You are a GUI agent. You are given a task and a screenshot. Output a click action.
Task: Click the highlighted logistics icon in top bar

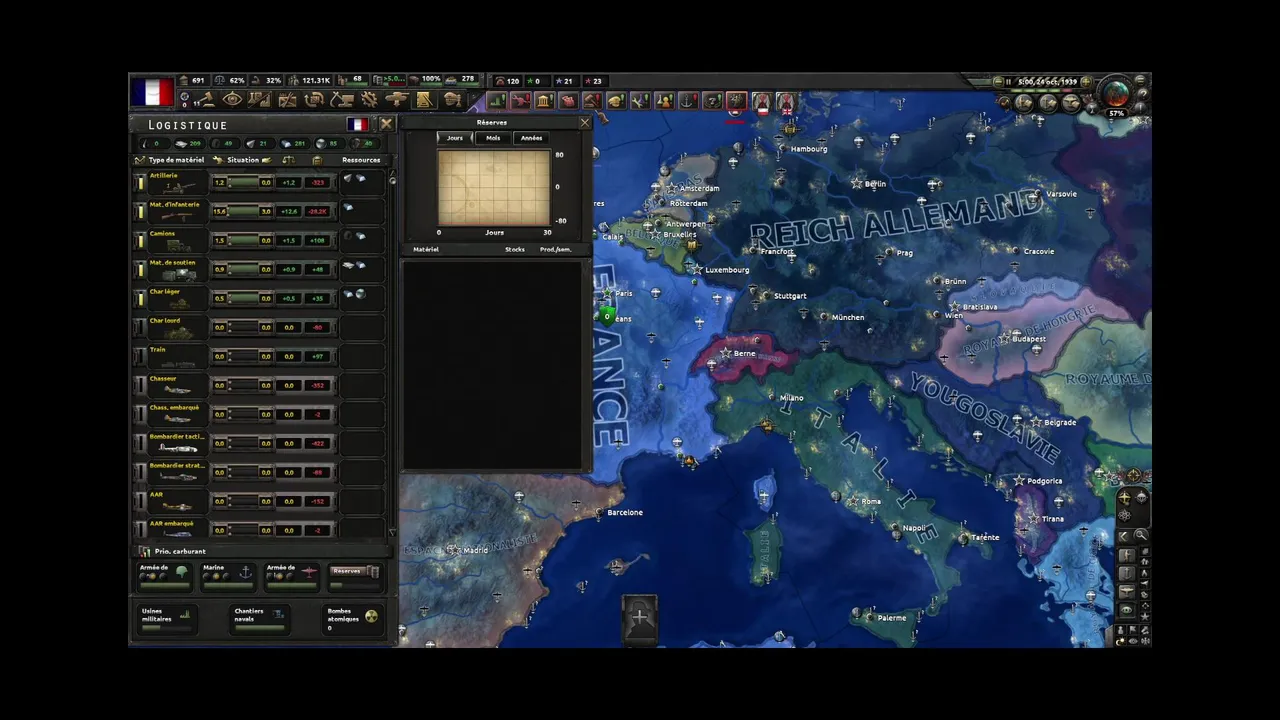point(424,99)
